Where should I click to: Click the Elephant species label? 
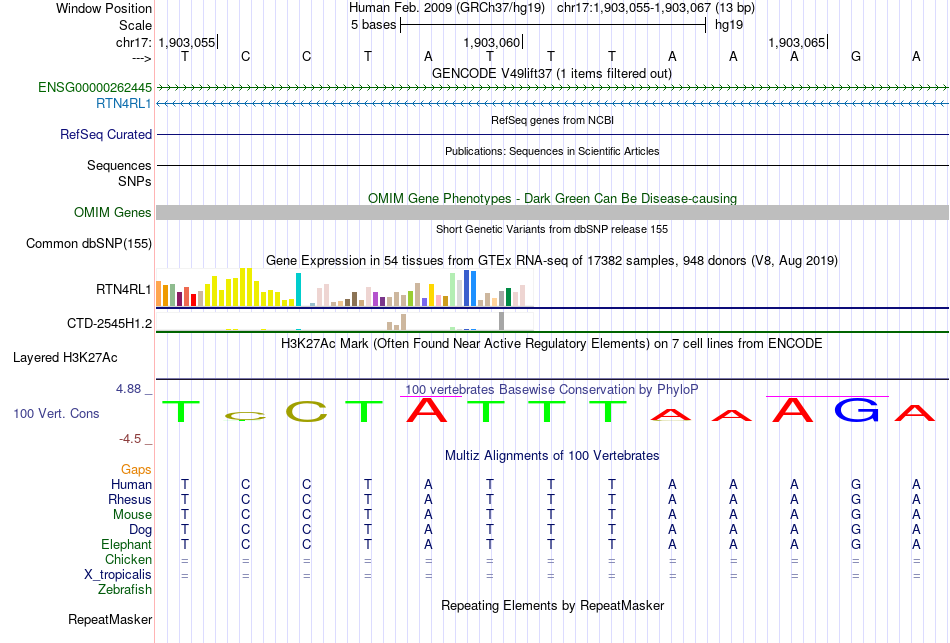(126, 545)
